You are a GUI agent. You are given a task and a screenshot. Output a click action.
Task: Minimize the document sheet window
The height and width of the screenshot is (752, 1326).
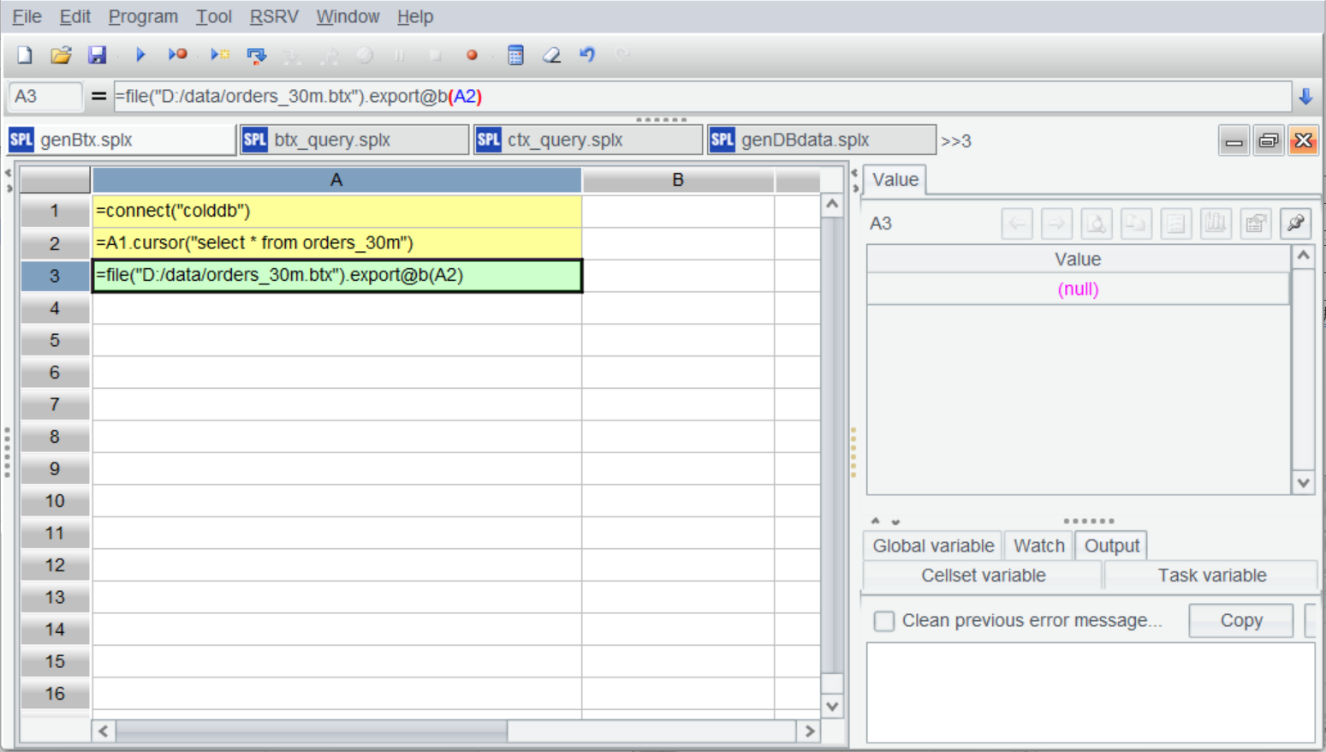1234,141
